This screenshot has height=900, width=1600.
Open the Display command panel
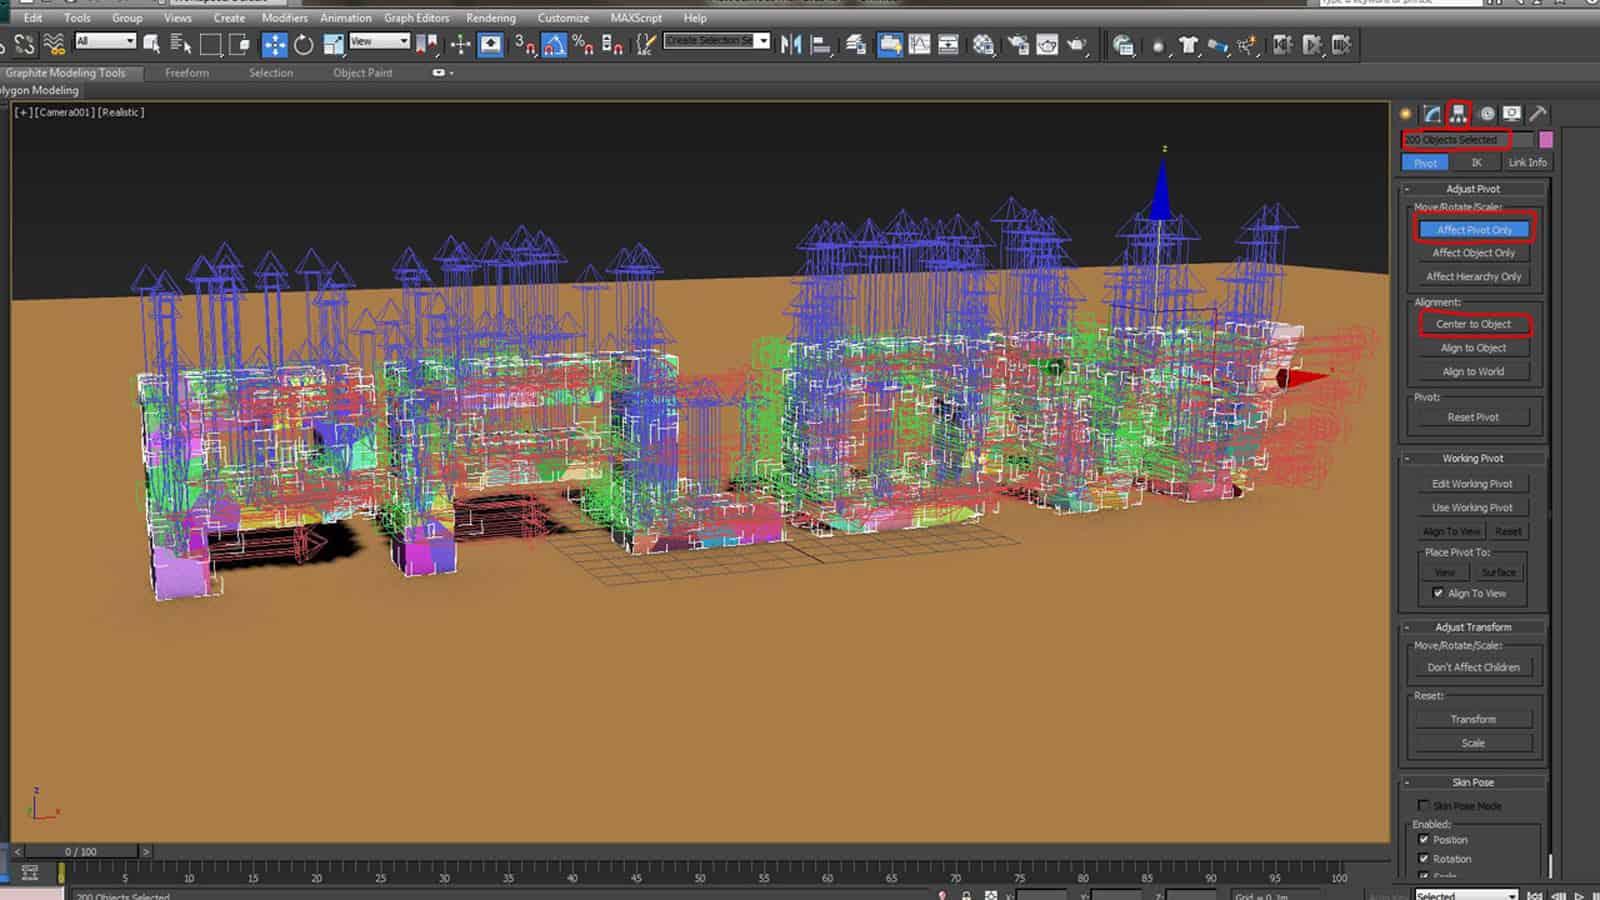coord(1512,113)
